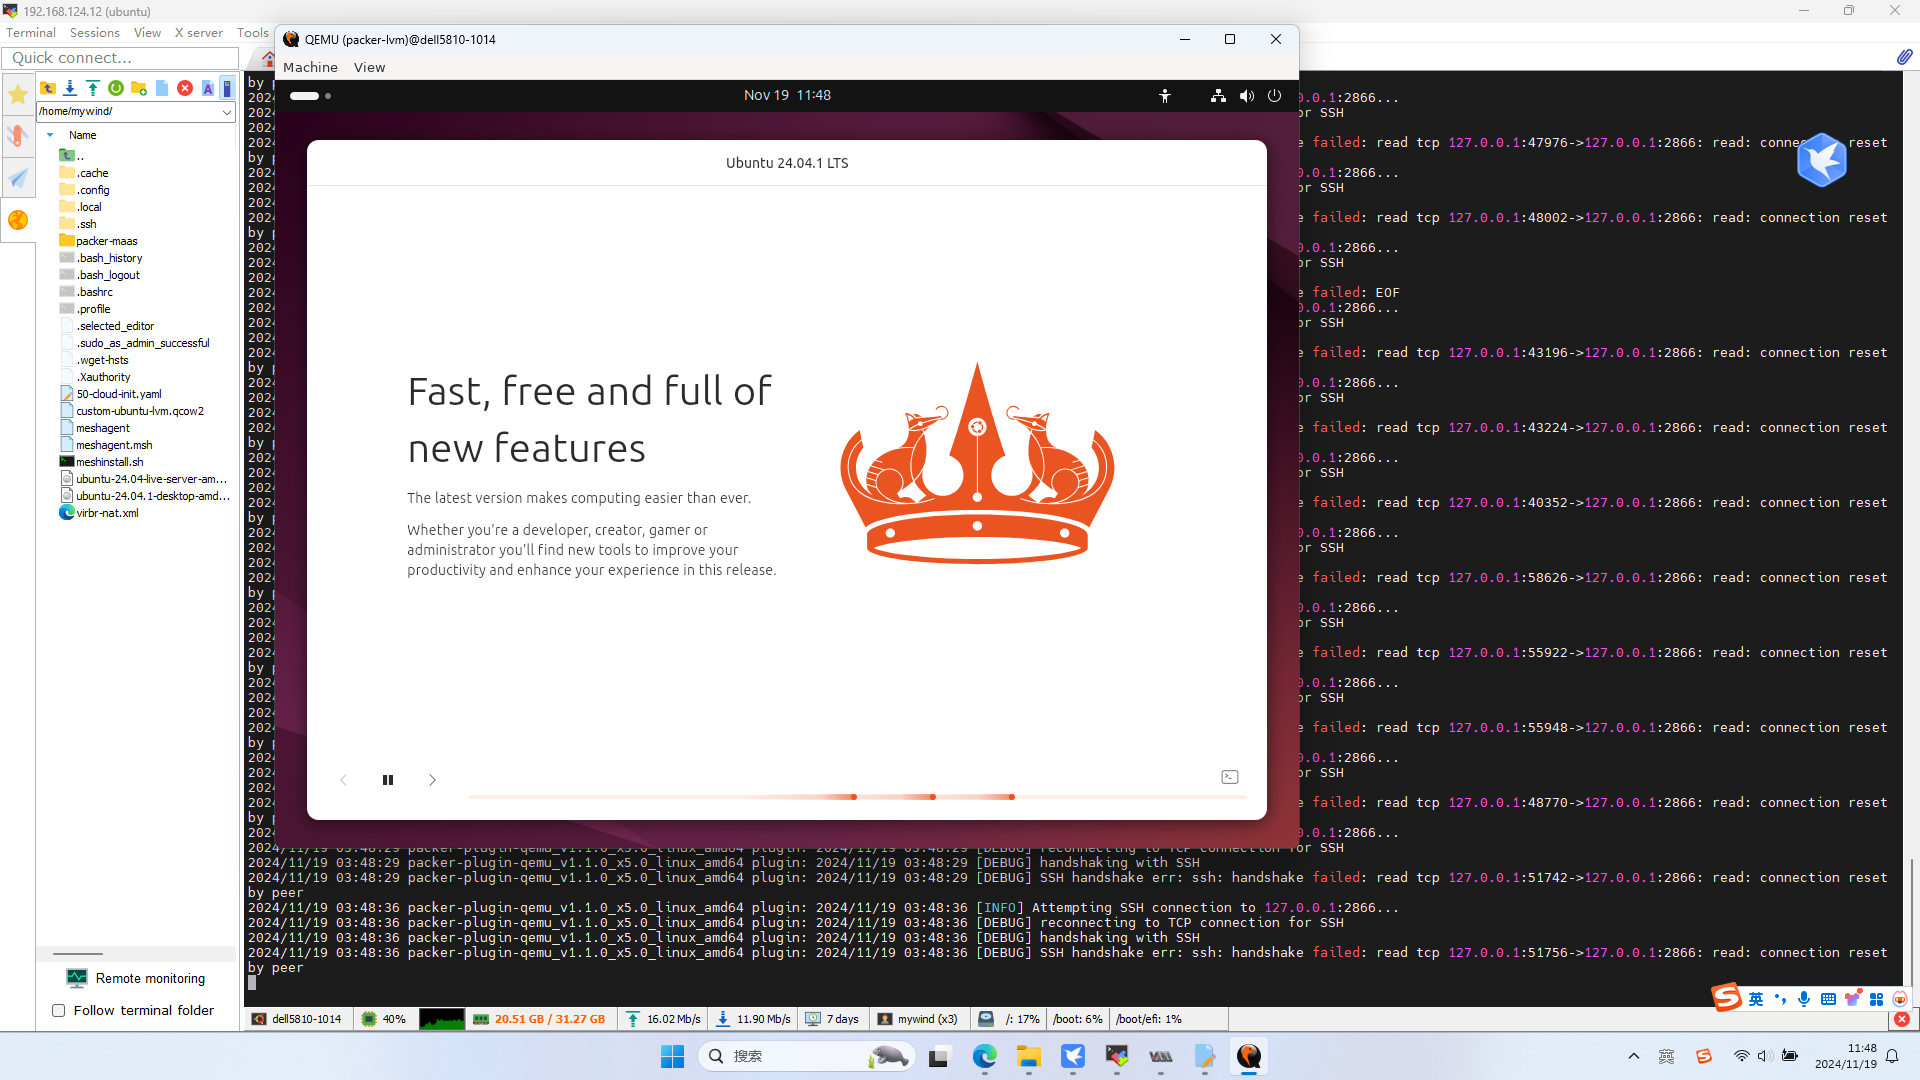Go to parent folder in SFTP toolbar
This screenshot has width=1920, height=1080.
[47, 88]
